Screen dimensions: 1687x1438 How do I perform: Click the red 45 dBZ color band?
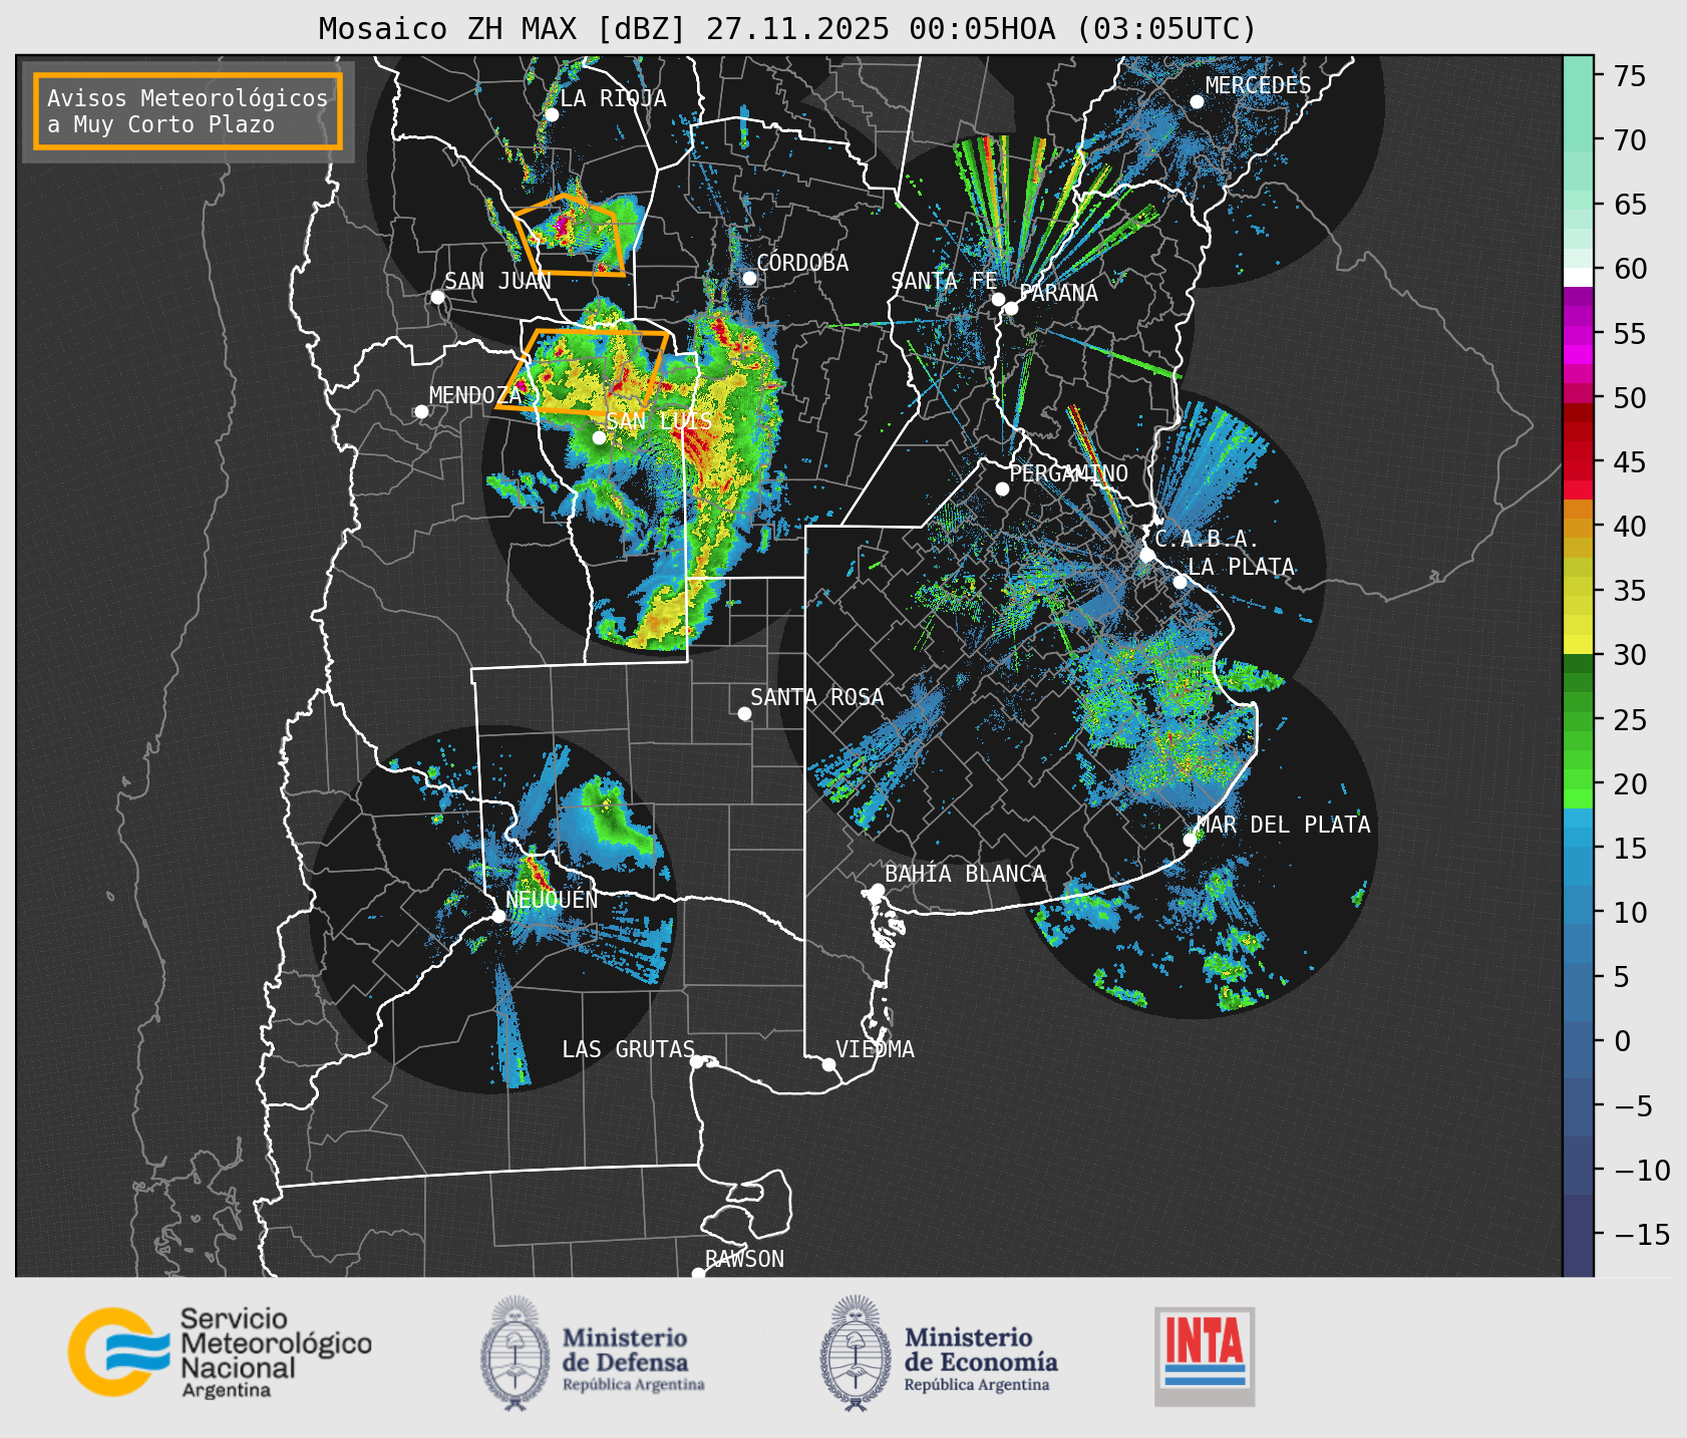[x=1578, y=460]
